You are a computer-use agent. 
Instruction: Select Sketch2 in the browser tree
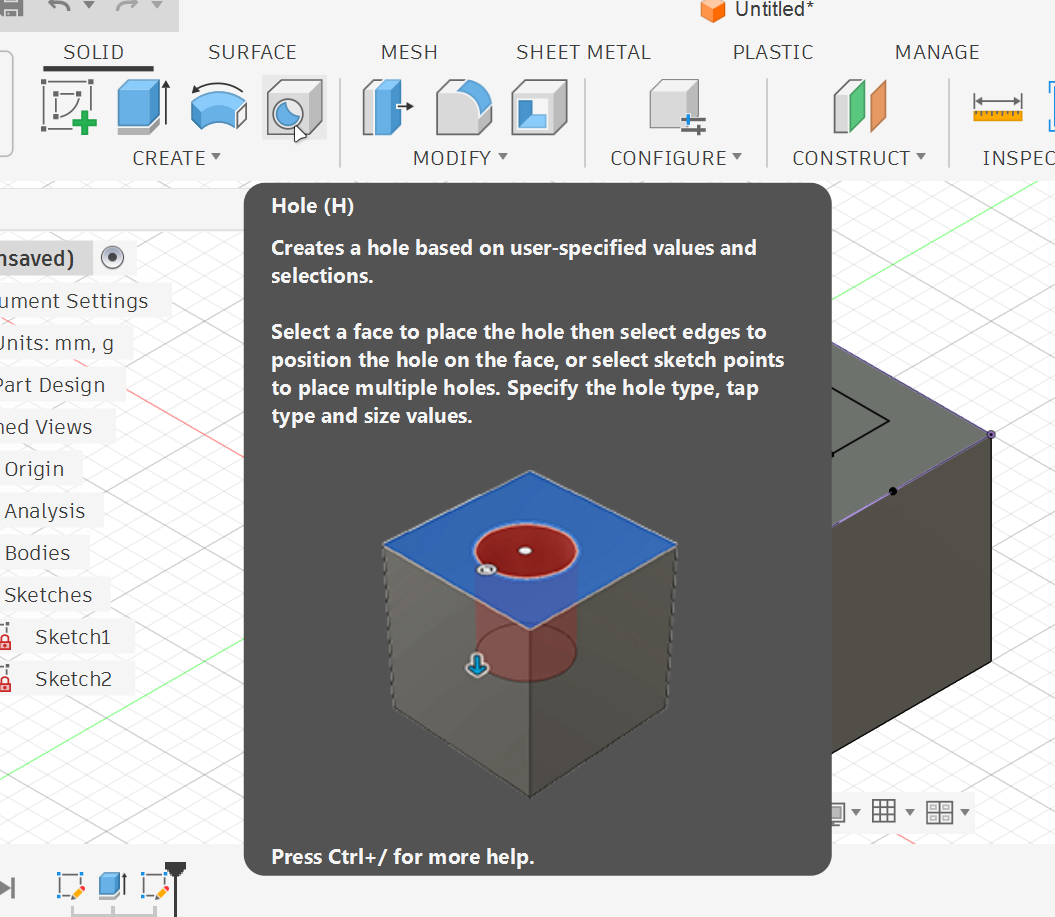(73, 679)
